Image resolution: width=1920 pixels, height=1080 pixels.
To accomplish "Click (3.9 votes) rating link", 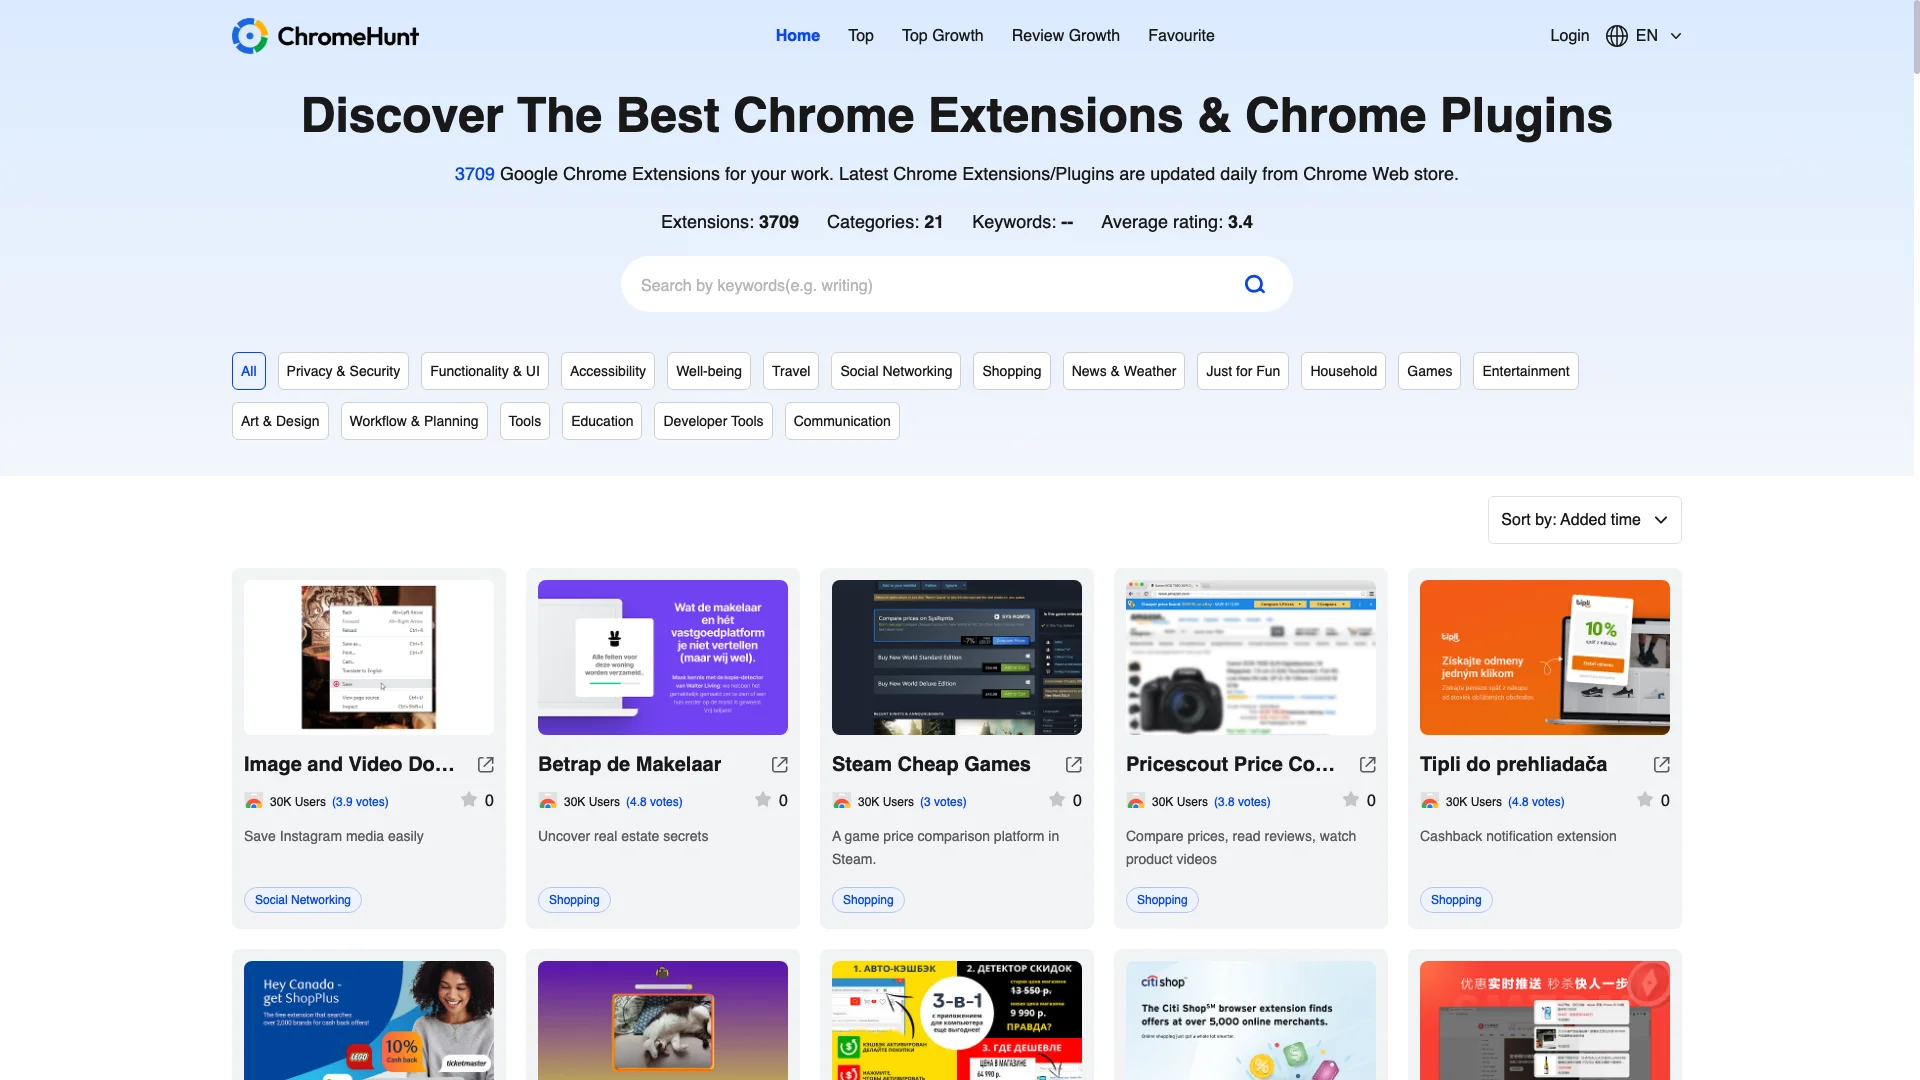I will tap(360, 802).
